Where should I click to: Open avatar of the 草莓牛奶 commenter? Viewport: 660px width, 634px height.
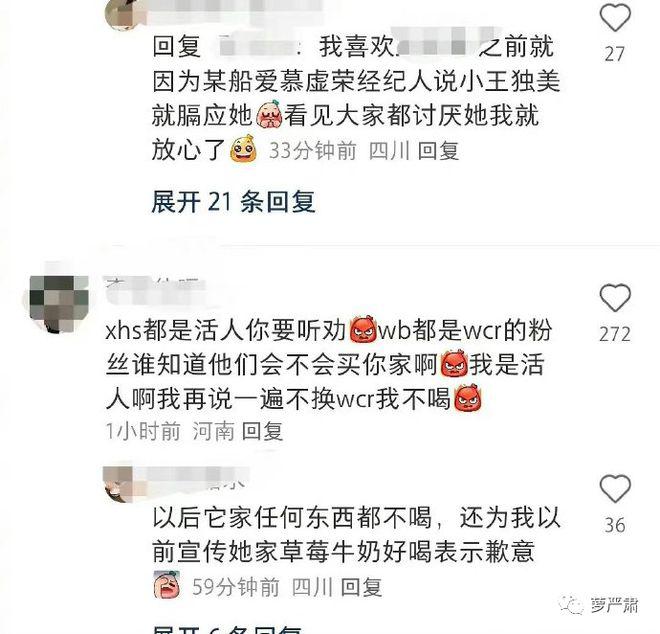(119, 485)
